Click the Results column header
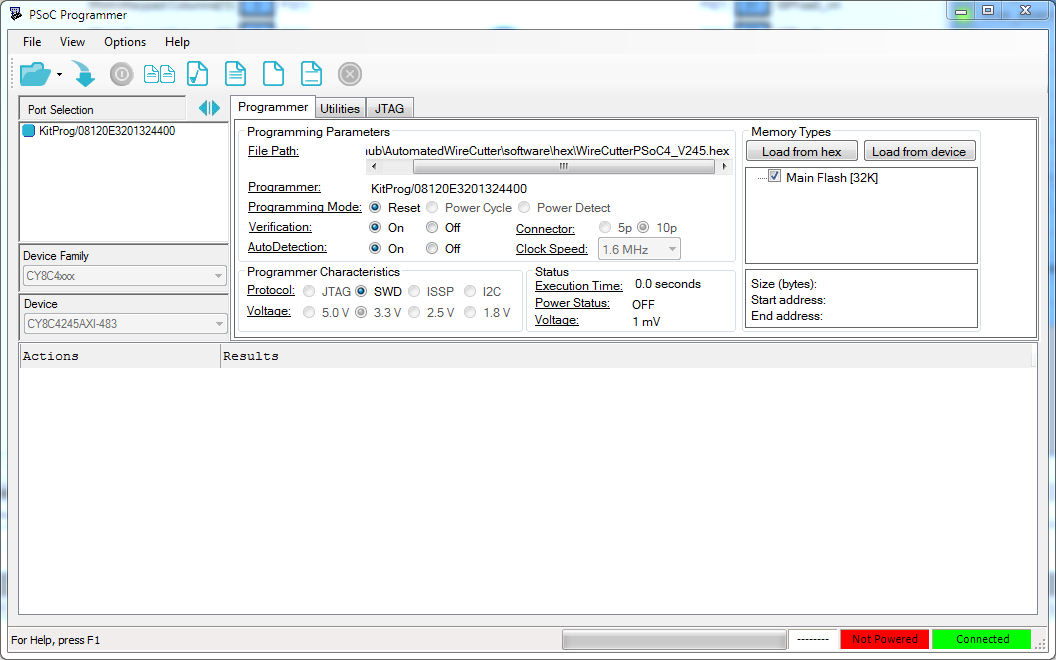The image size is (1056, 660). (x=626, y=356)
